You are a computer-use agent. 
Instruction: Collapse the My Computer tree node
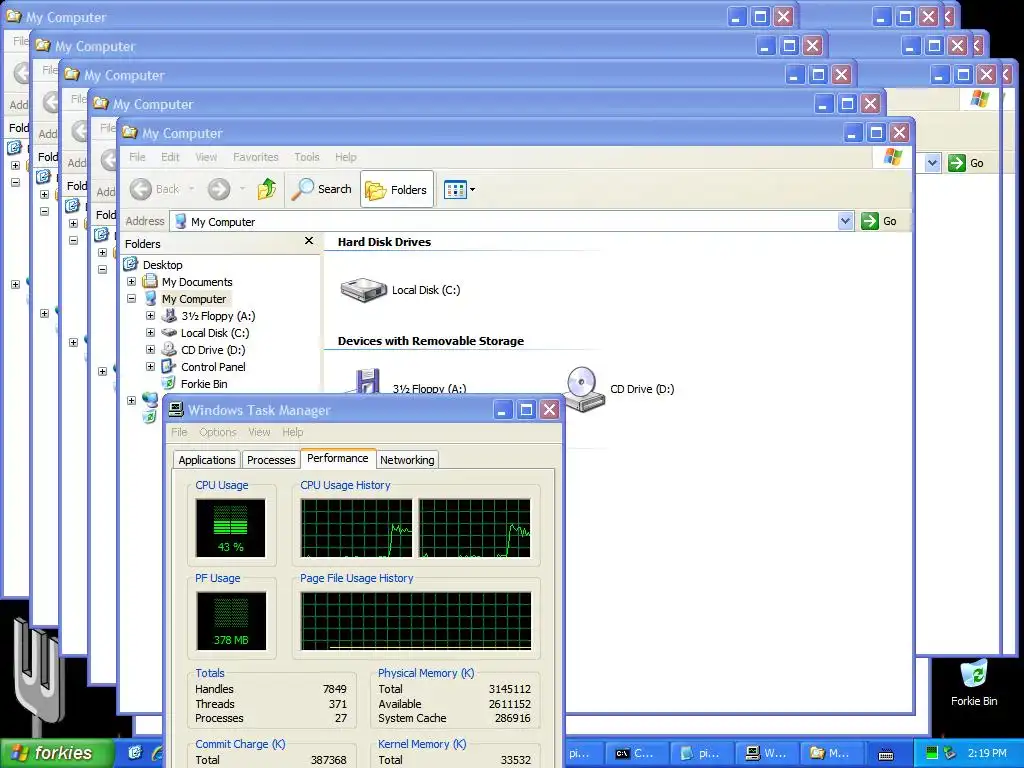[x=131, y=298]
